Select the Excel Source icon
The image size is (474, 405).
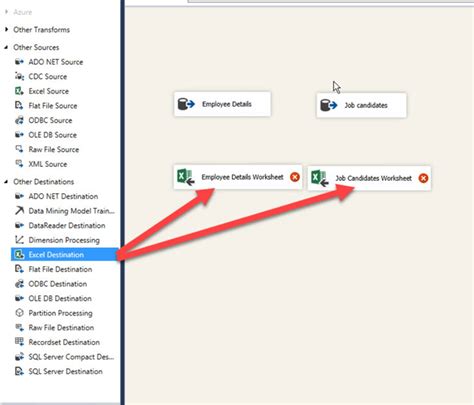(x=19, y=91)
